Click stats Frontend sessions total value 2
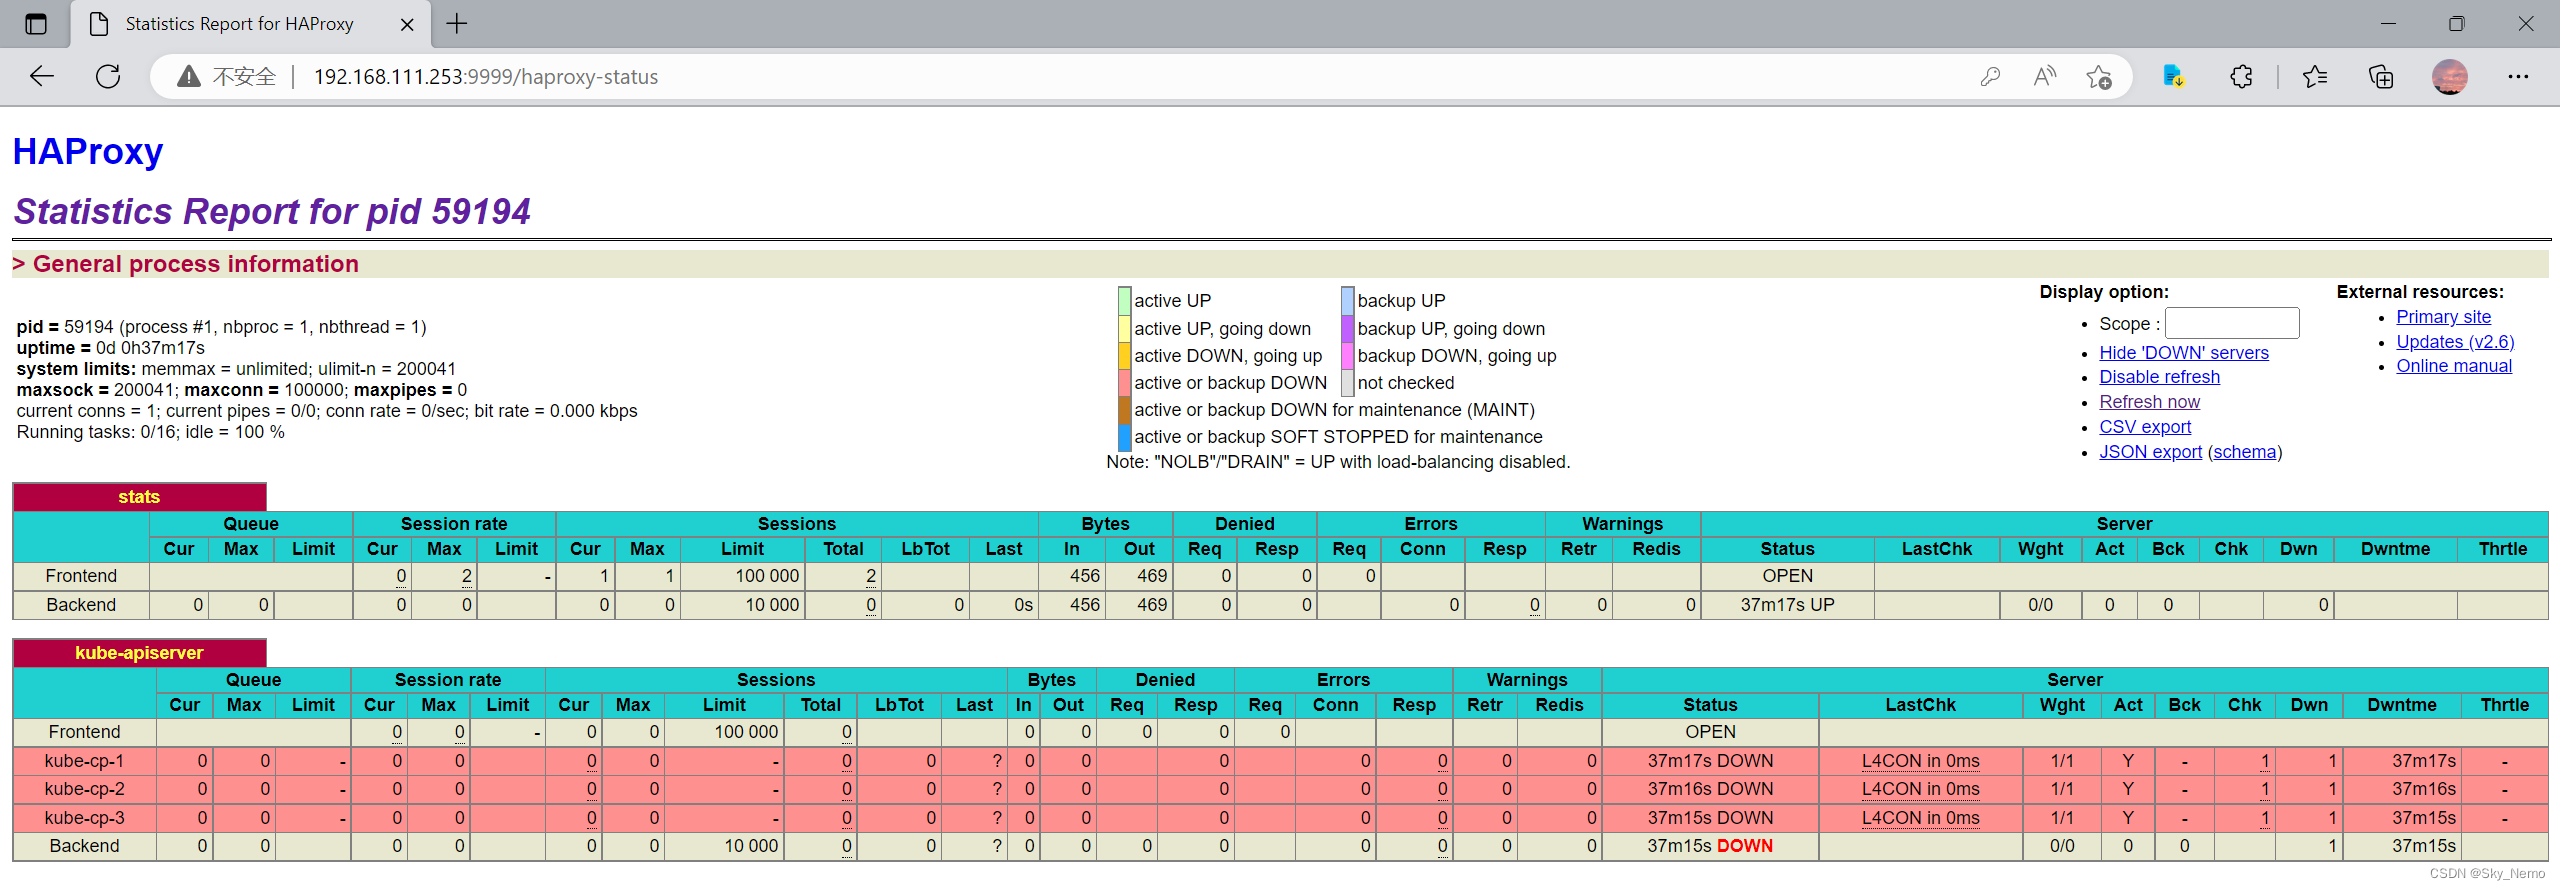This screenshot has height=890, width=2560. coord(871,576)
